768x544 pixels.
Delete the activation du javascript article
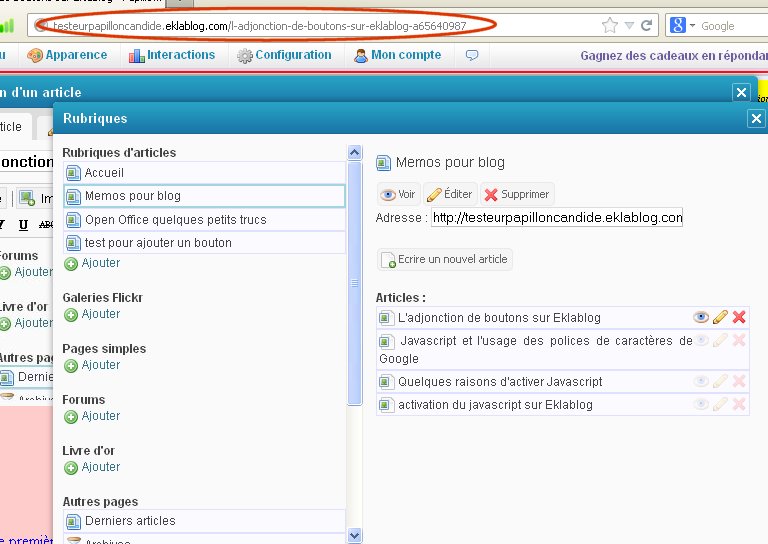[x=739, y=404]
